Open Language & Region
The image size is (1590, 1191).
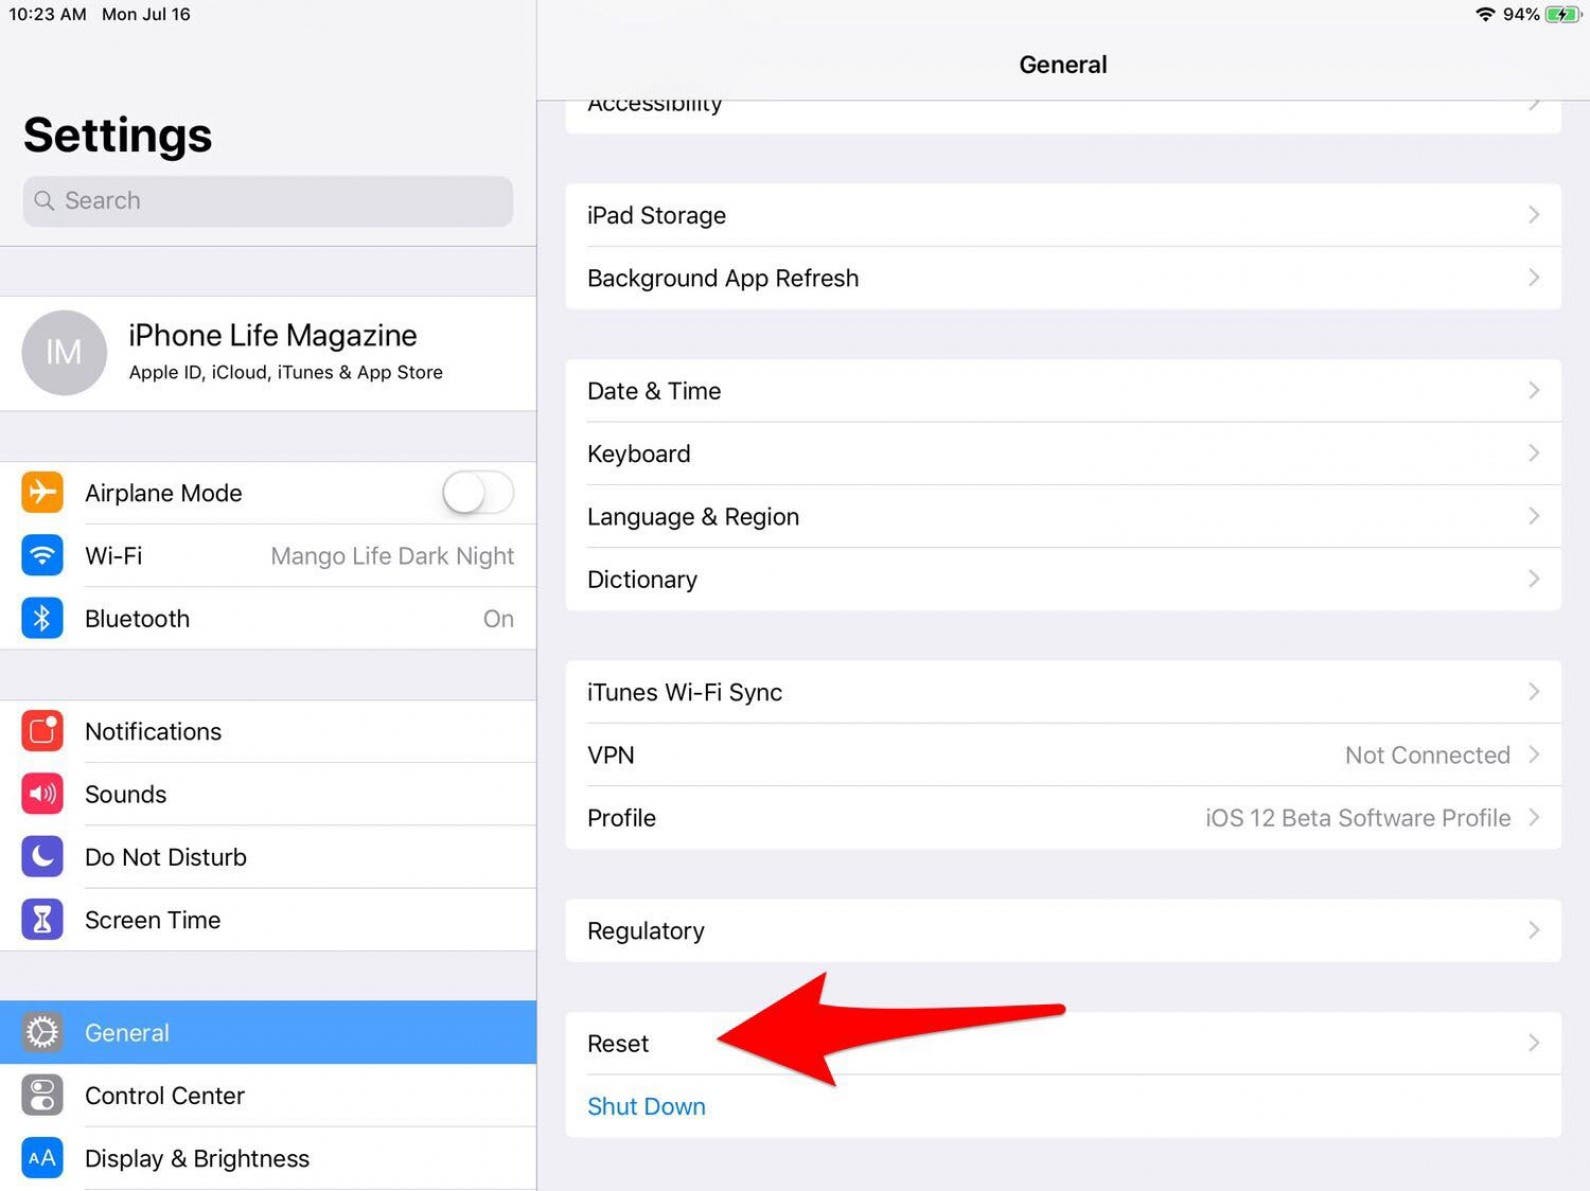click(x=1063, y=516)
